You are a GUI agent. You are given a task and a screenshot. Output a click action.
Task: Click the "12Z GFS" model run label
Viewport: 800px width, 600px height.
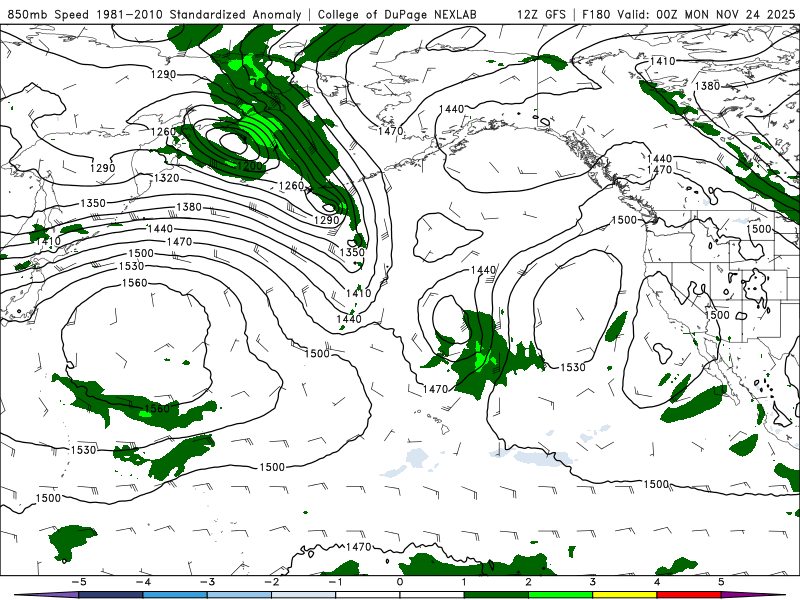(x=541, y=14)
